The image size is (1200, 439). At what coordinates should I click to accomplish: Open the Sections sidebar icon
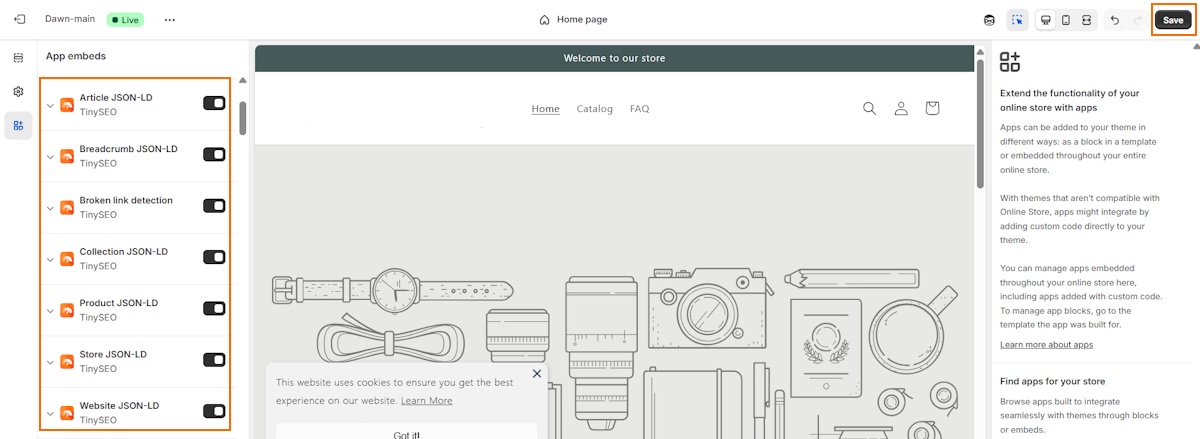[x=18, y=58]
